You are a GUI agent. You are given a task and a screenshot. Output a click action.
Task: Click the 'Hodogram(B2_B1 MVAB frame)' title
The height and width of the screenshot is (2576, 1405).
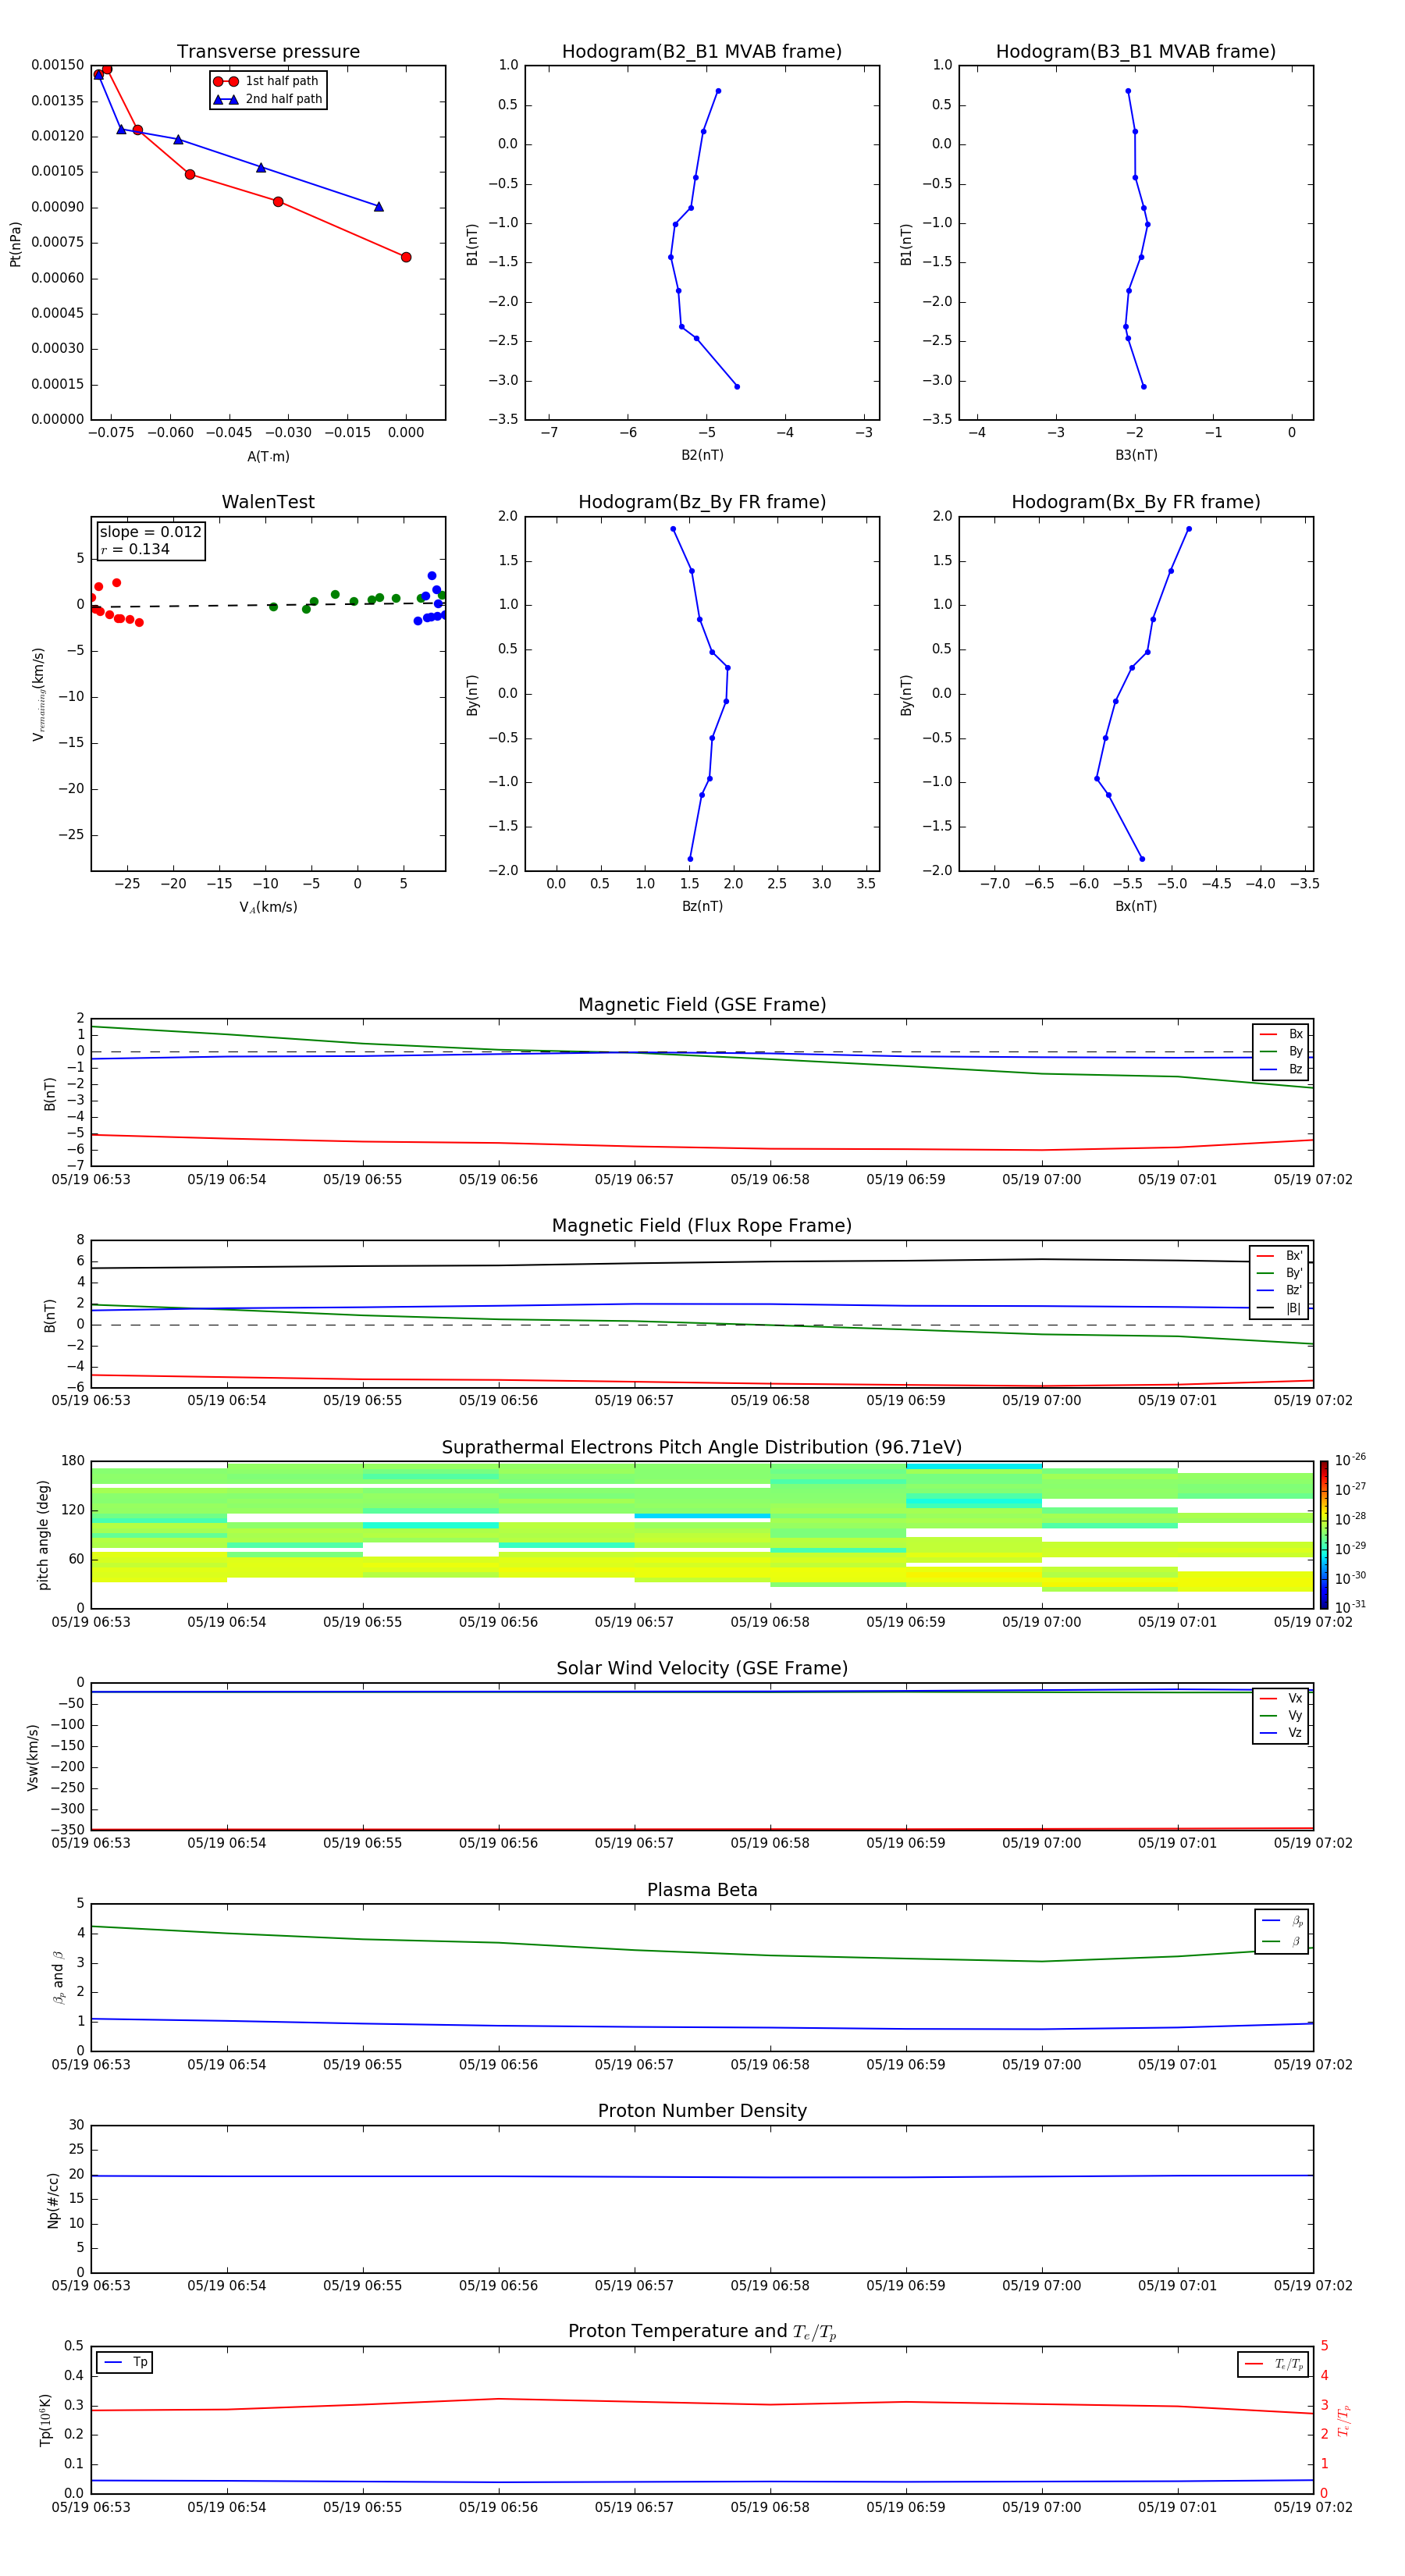pos(702,52)
